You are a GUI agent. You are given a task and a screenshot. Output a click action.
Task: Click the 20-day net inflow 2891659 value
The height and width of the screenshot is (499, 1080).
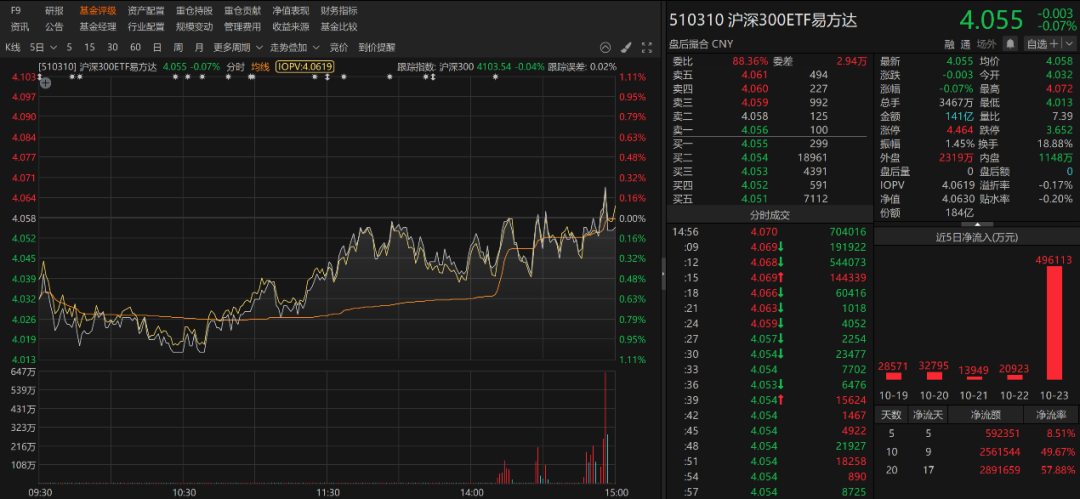pyautogui.click(x=997, y=470)
